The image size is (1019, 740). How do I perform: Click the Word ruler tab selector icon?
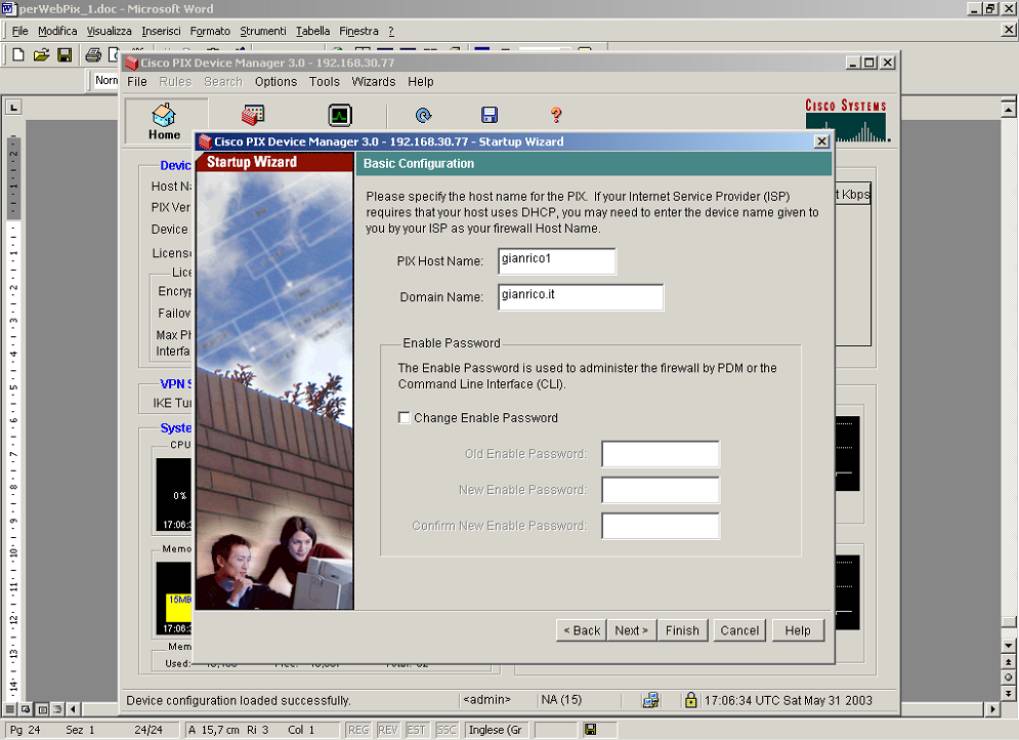(13, 107)
